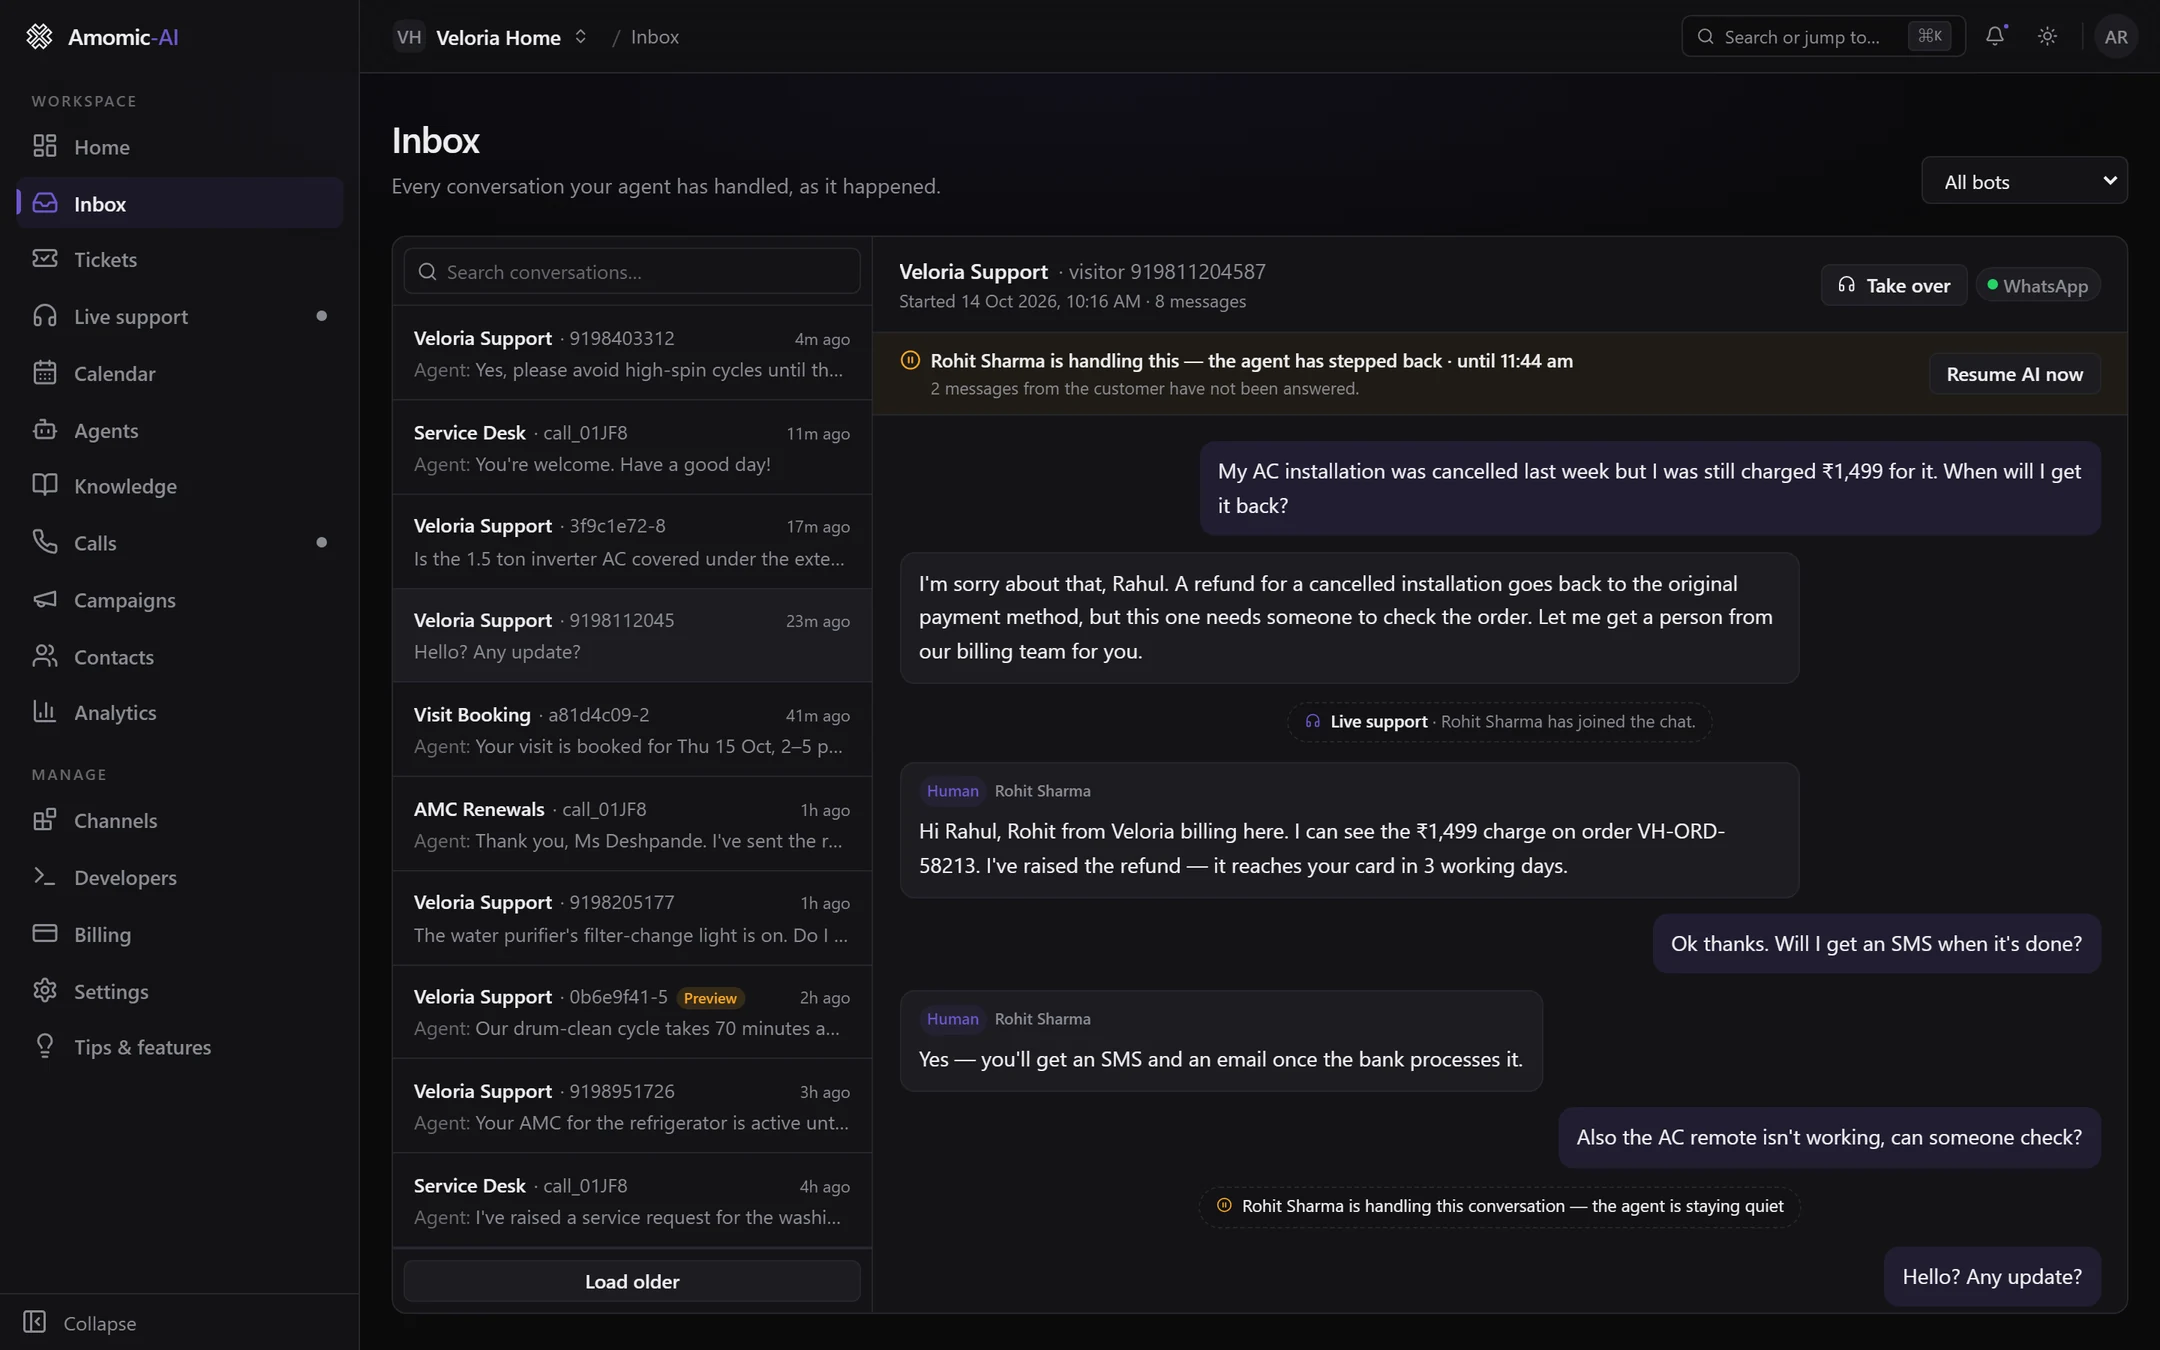Open Calendar page
Screen dimensions: 2160x1350
tap(180, 373)
